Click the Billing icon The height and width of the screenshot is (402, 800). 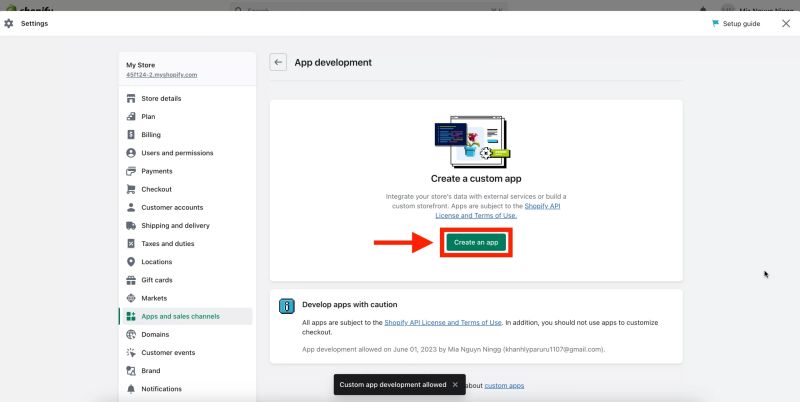(131, 135)
